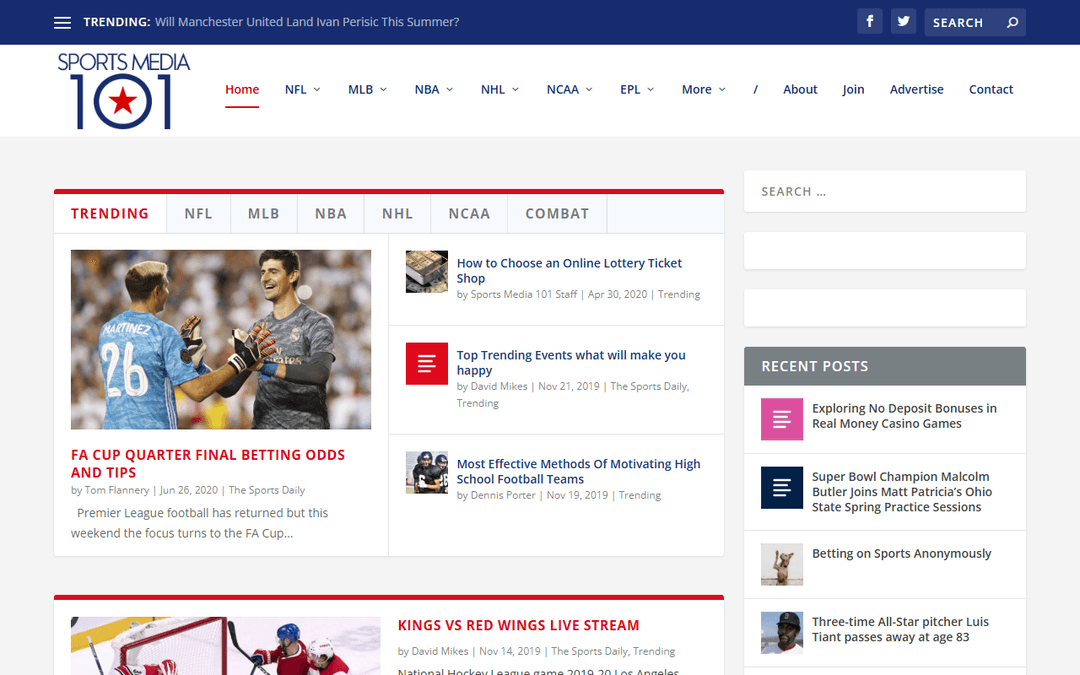Viewport: 1080px width, 675px height.
Task: Open red document icon for Top Trending Events
Action: (x=426, y=363)
